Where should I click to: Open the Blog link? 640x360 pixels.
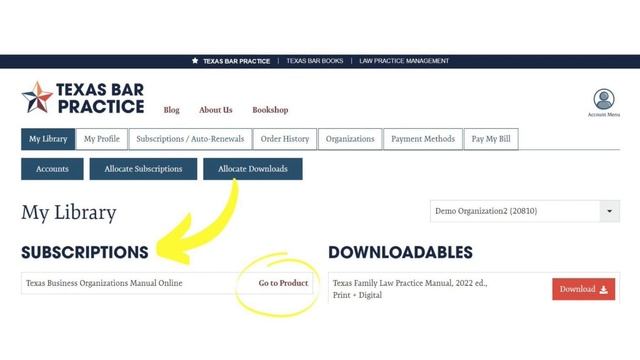pyautogui.click(x=171, y=110)
